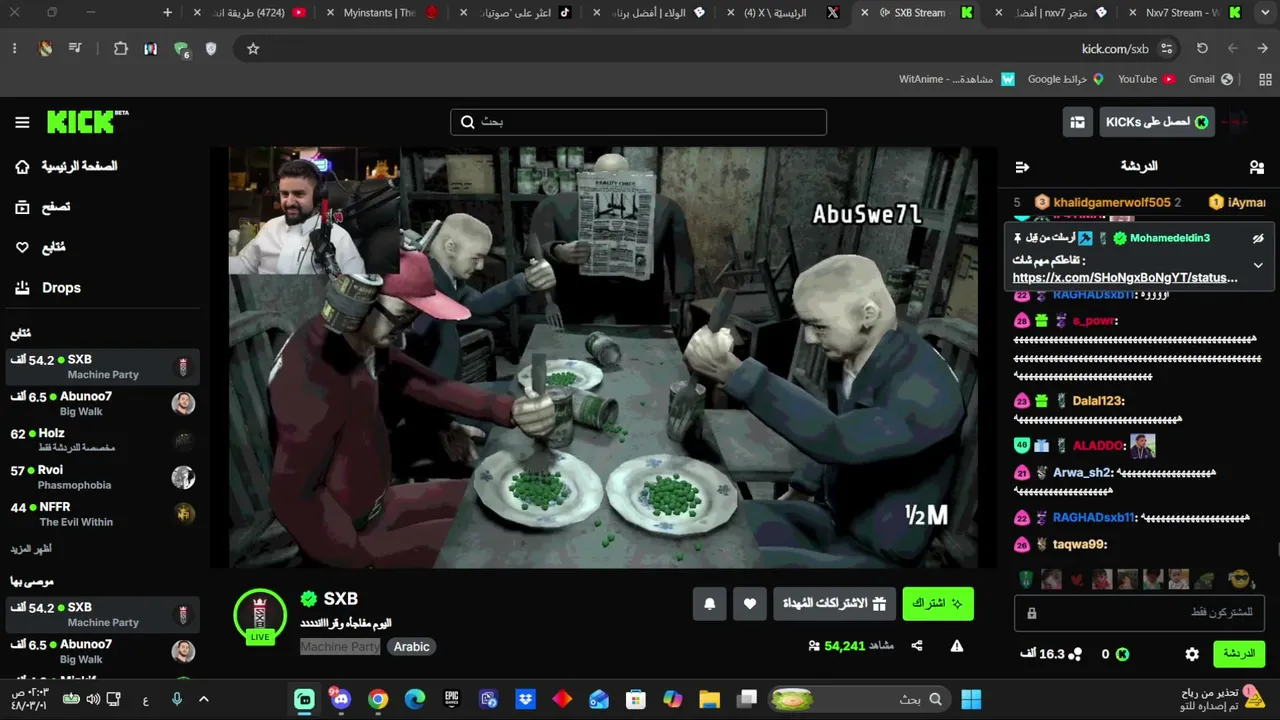Follow SXB with the heart button
The width and height of the screenshot is (1280, 720).
(750, 603)
